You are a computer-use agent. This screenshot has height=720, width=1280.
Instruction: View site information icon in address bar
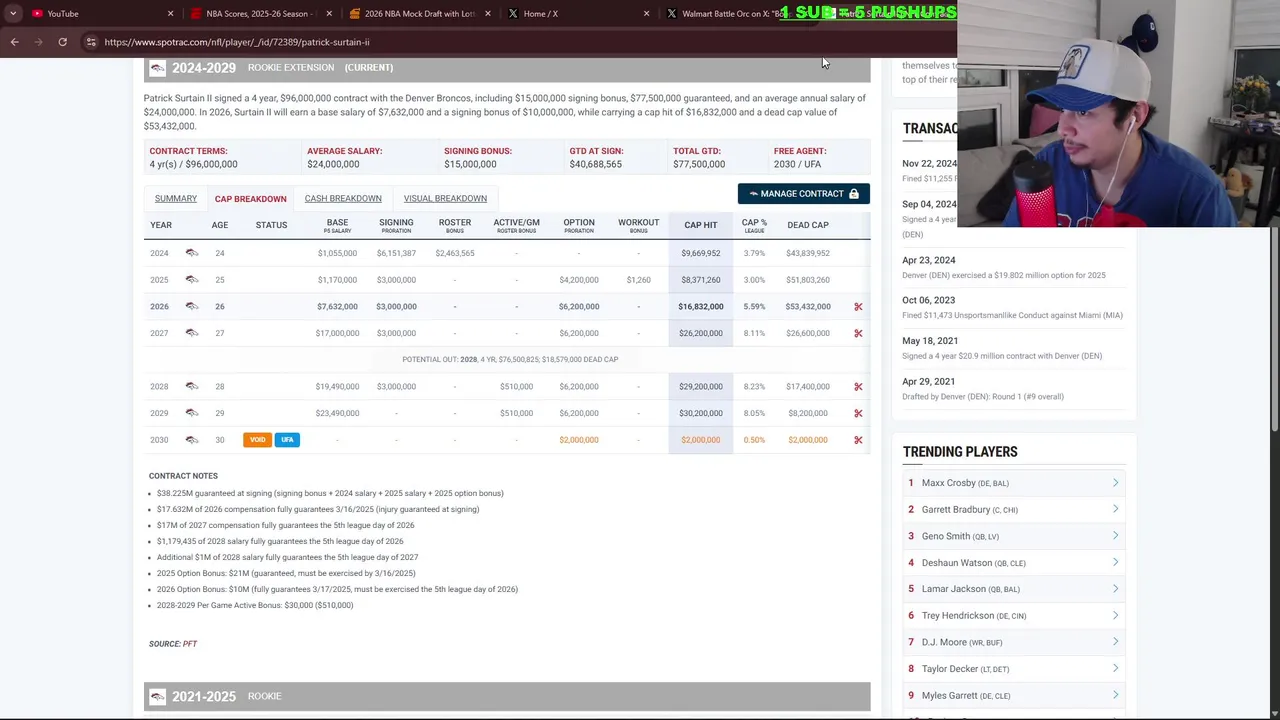(90, 42)
